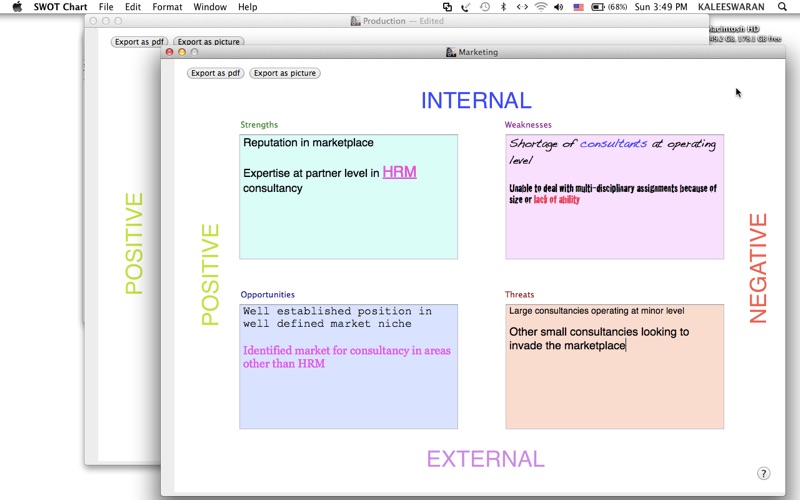Click the Marketing title bar document icon

coord(451,52)
